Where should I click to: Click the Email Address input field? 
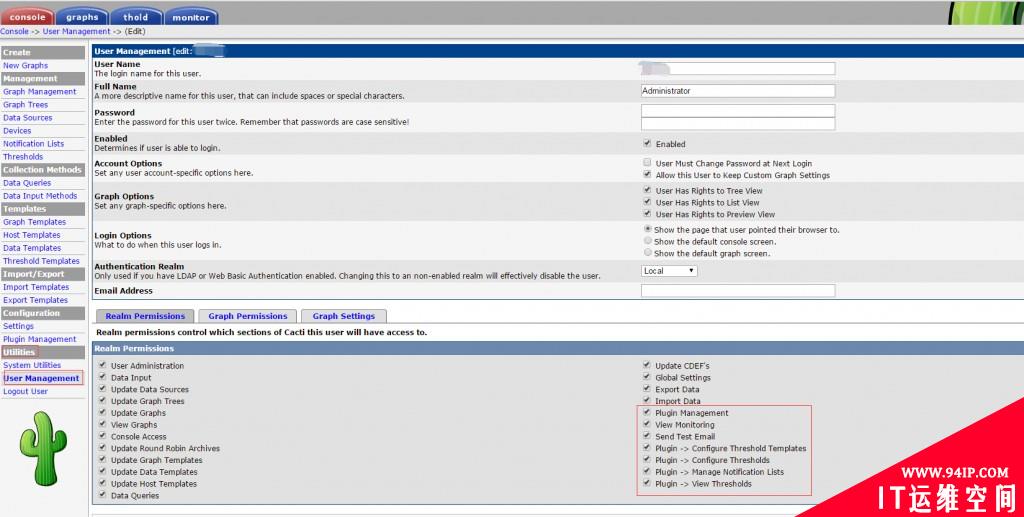738,290
